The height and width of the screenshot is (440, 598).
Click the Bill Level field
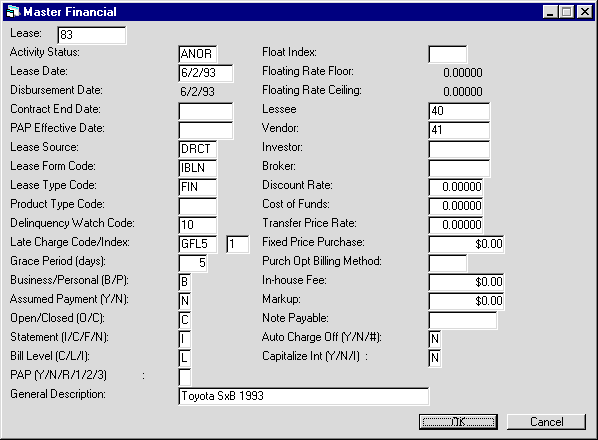point(185,358)
